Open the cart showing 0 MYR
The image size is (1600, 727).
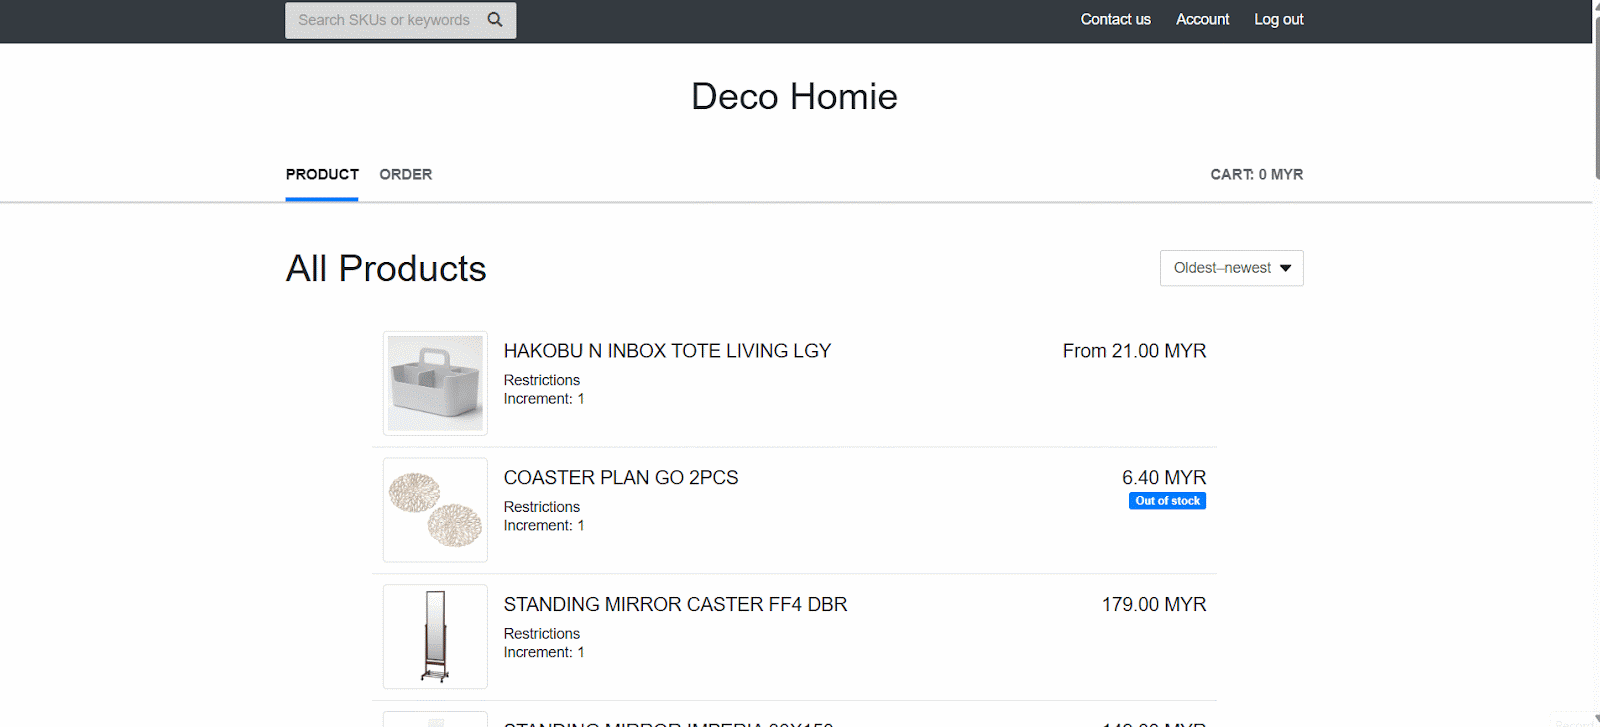click(1256, 174)
